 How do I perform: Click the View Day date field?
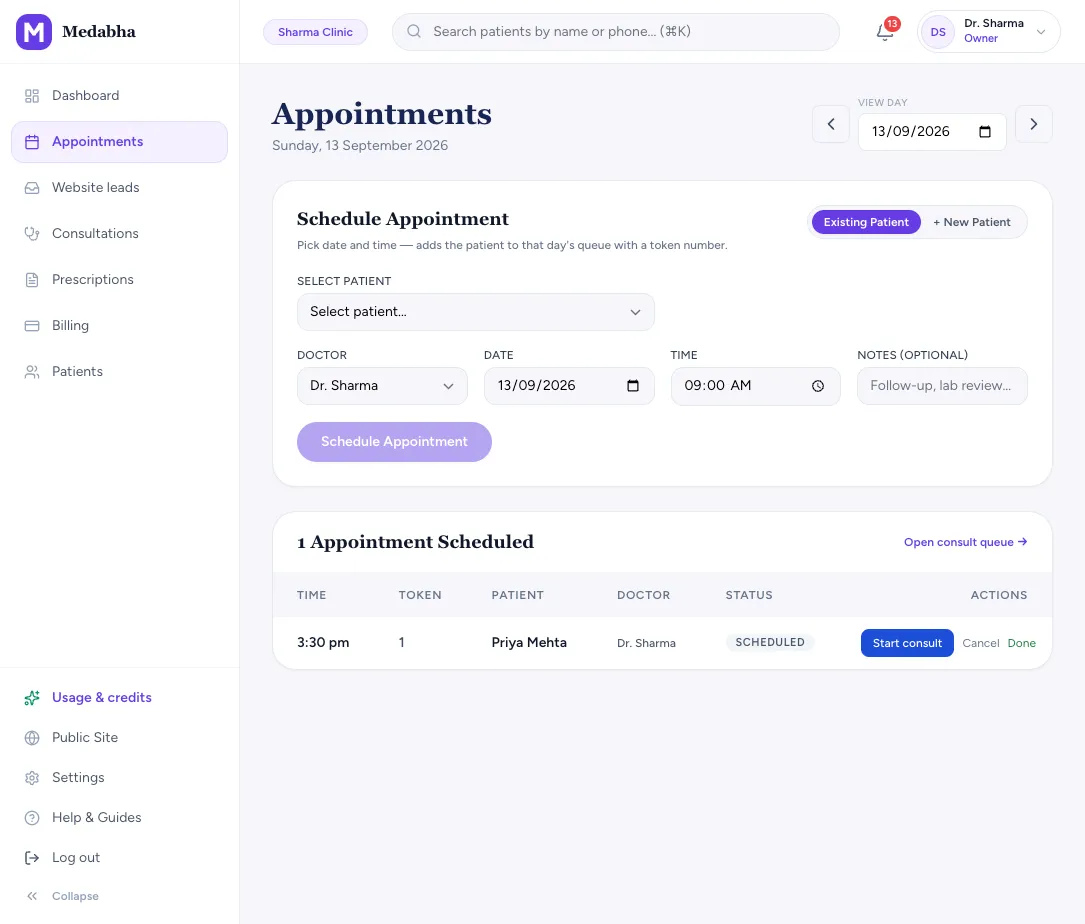coord(932,132)
